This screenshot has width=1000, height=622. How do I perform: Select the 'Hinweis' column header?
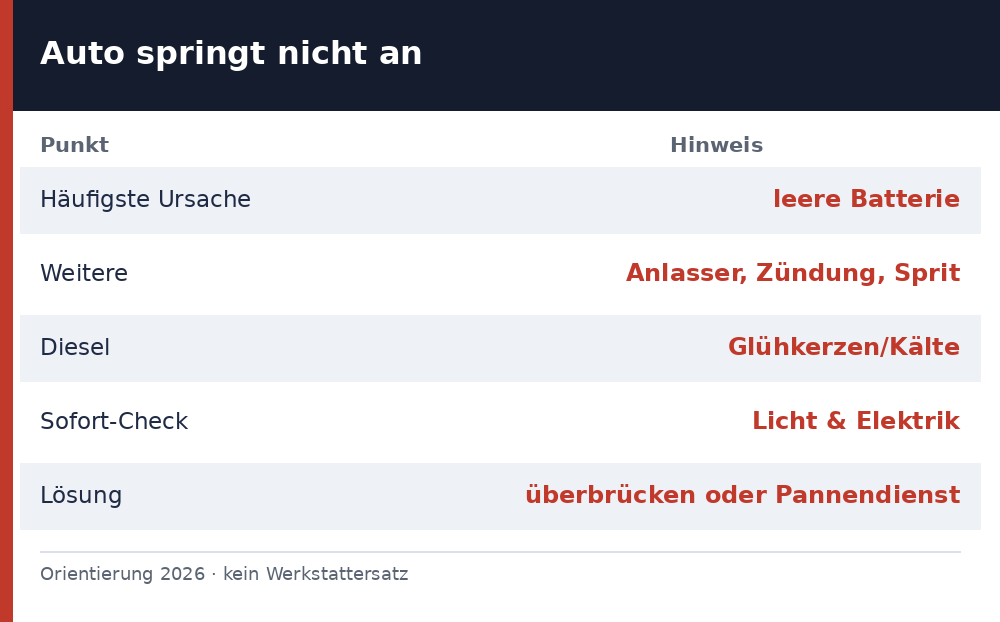point(716,145)
